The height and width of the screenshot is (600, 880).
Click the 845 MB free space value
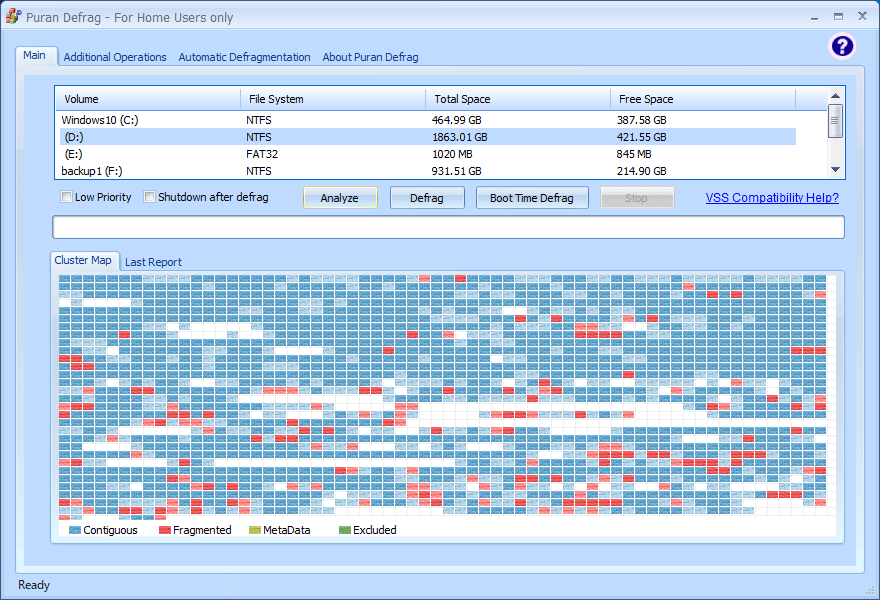[x=634, y=154]
